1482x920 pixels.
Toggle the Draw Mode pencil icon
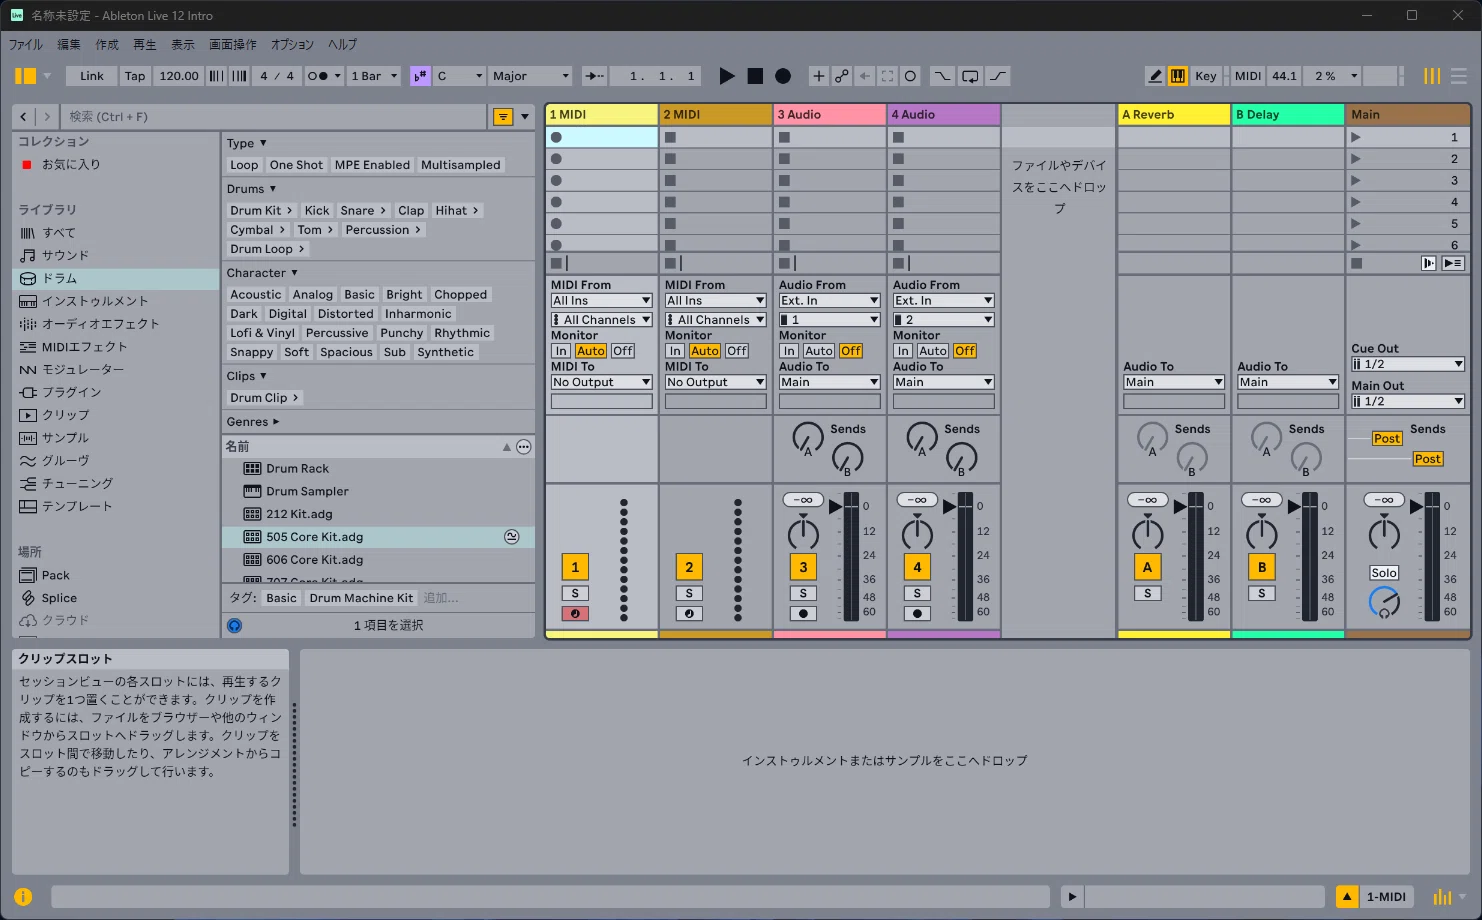point(1155,76)
